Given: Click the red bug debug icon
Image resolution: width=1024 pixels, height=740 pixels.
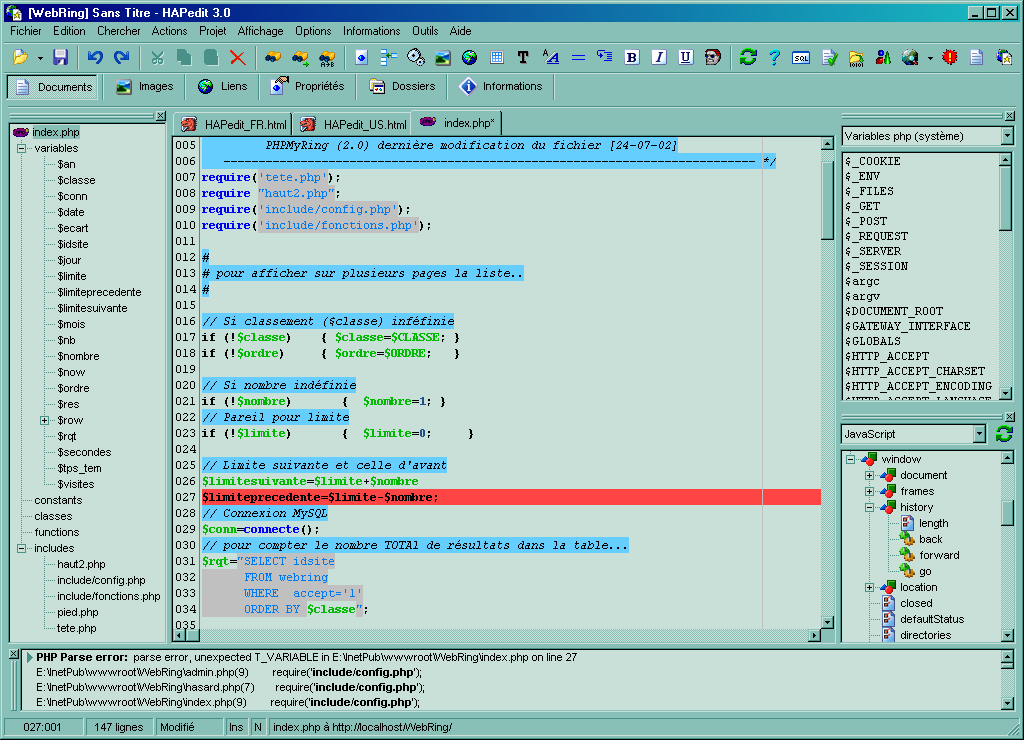Looking at the screenshot, I should tap(950, 57).
